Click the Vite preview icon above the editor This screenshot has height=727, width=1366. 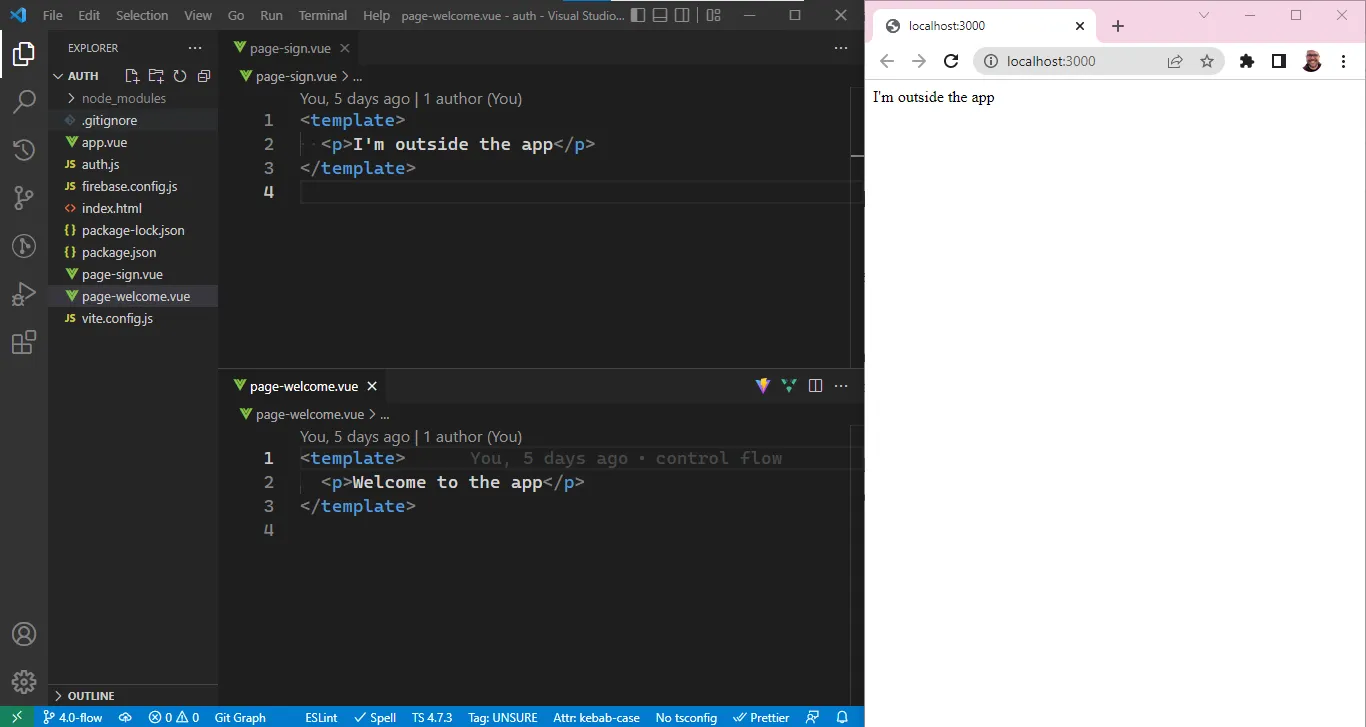[x=763, y=385]
